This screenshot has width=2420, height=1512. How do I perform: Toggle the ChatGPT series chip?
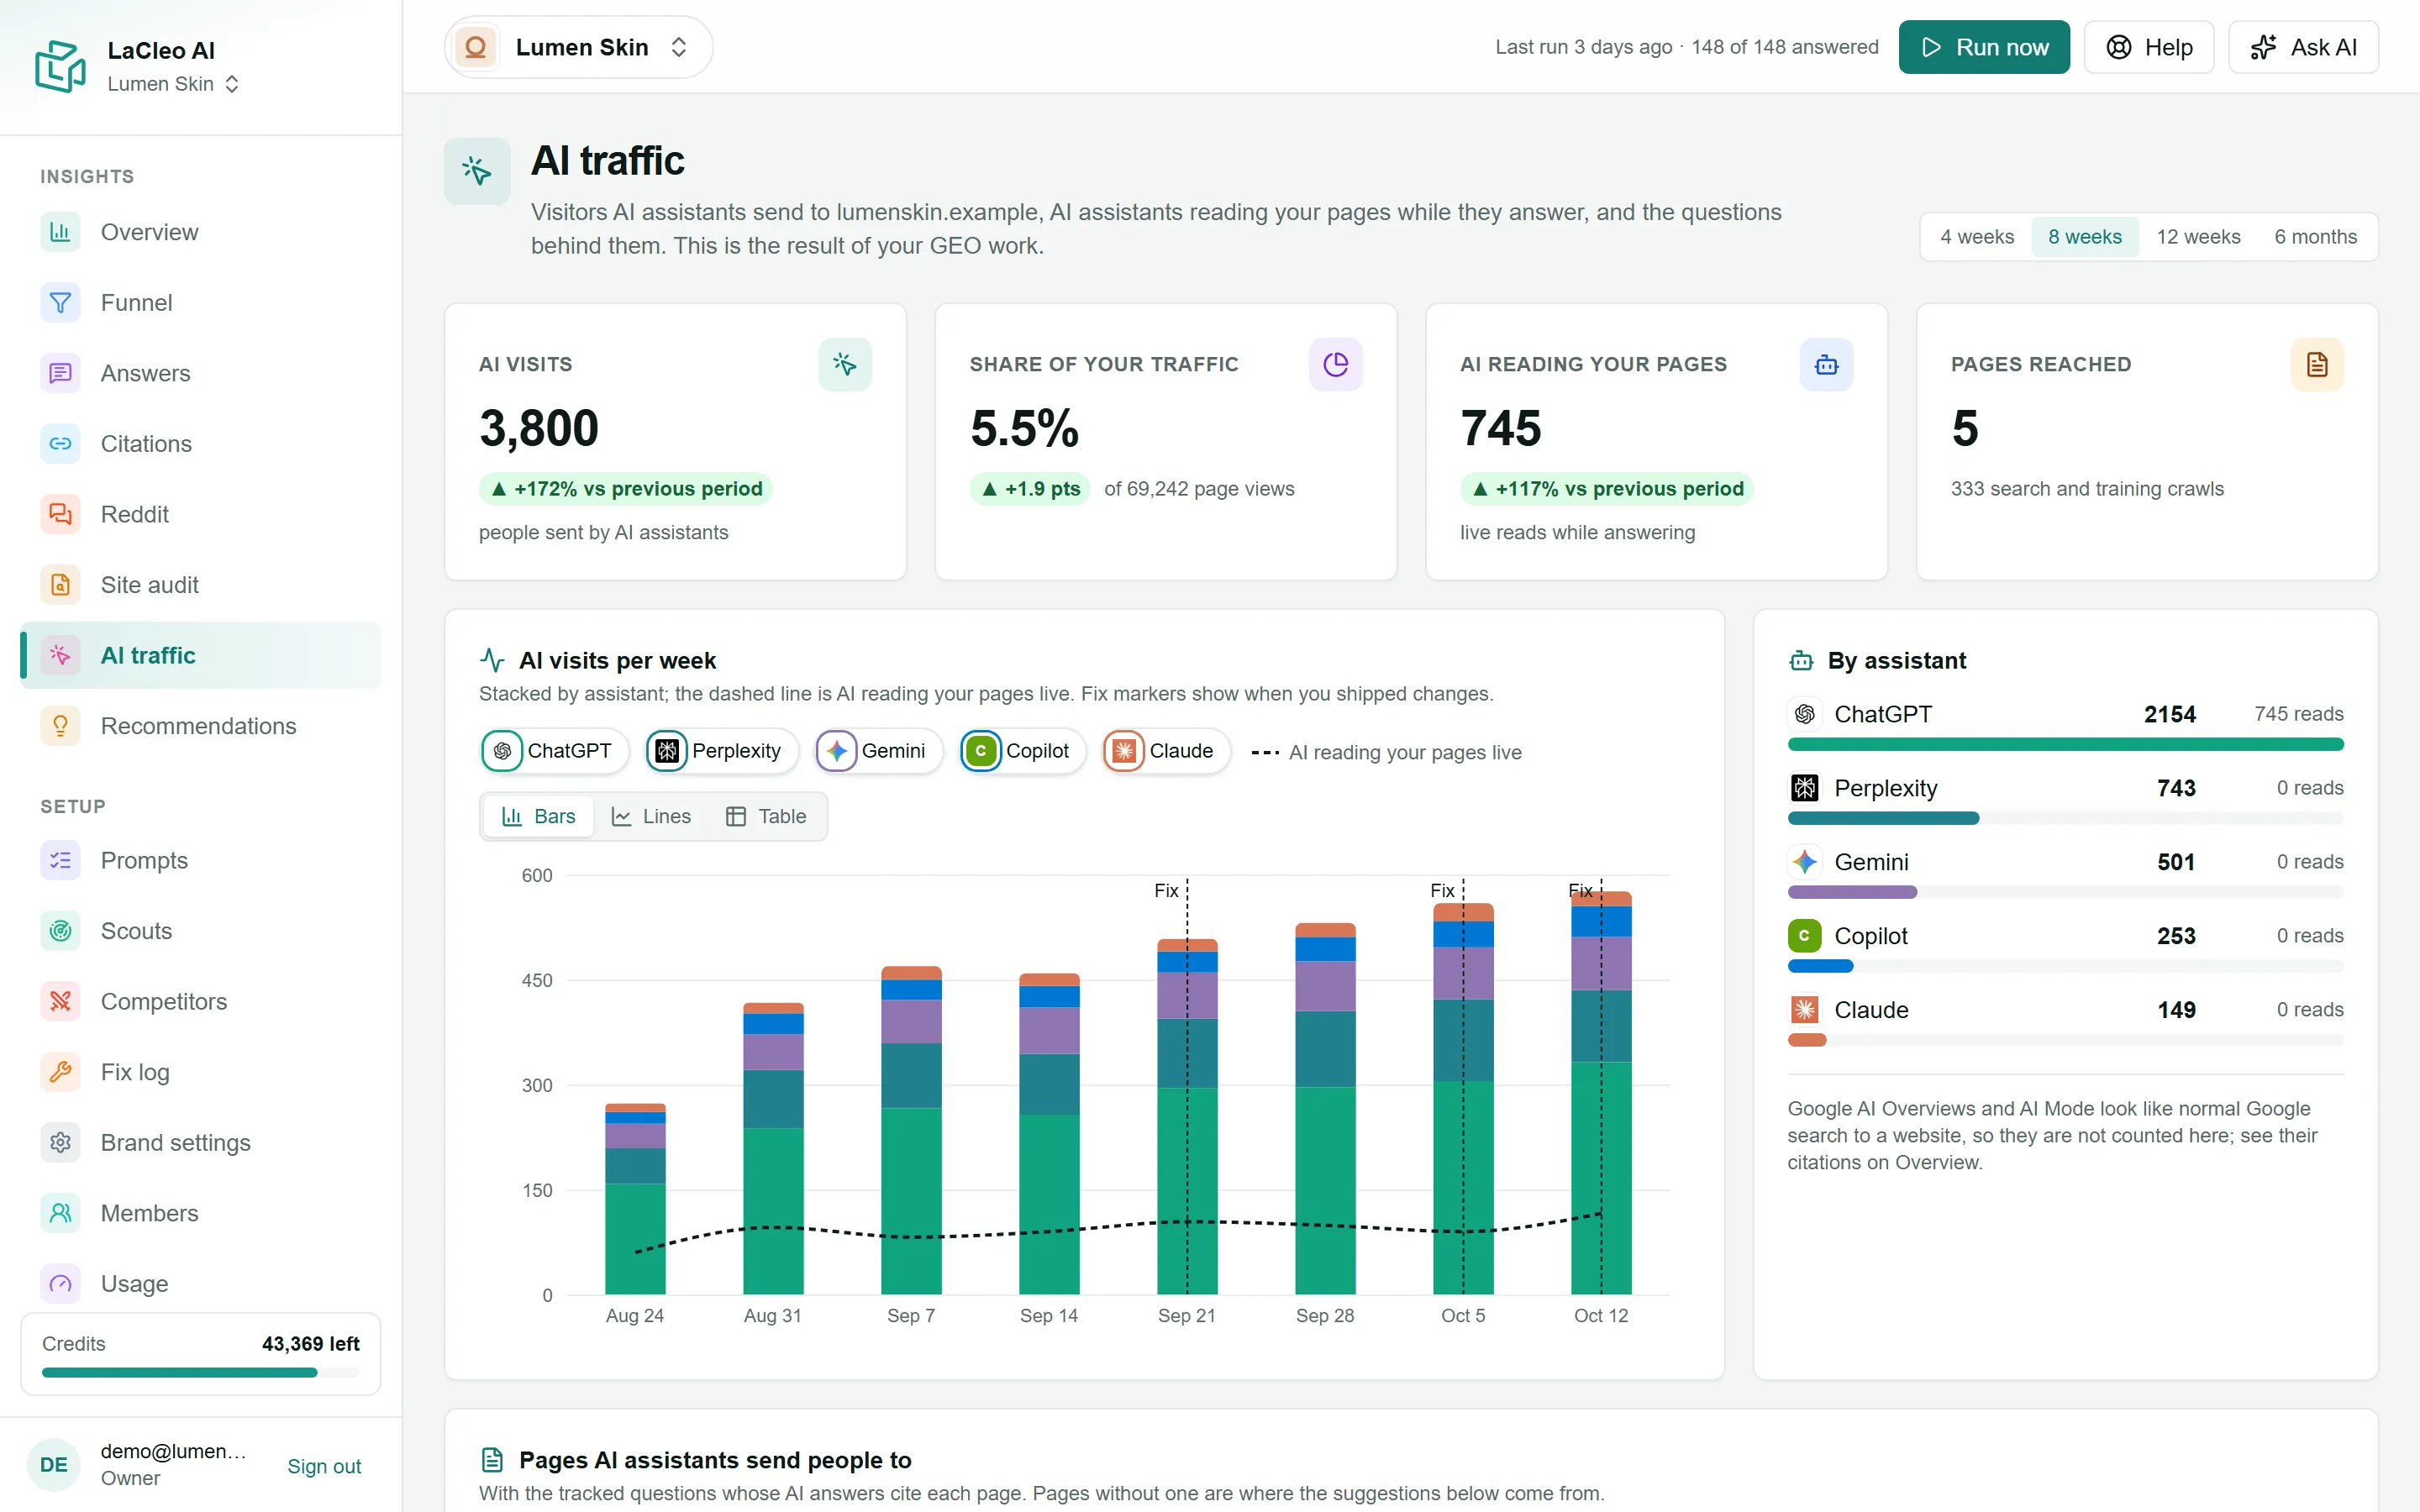[553, 751]
